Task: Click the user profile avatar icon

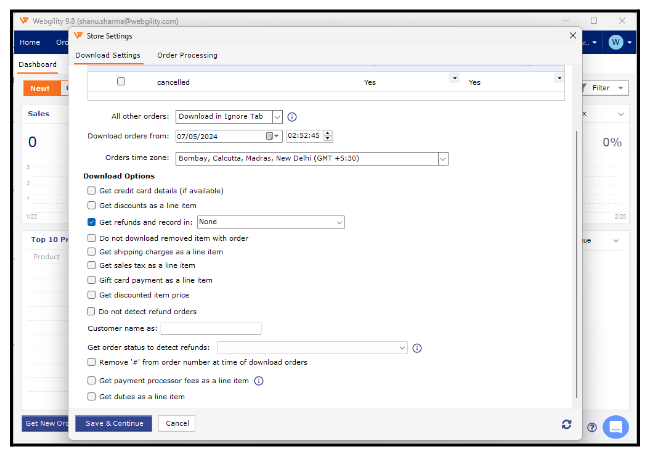Action: (x=616, y=42)
